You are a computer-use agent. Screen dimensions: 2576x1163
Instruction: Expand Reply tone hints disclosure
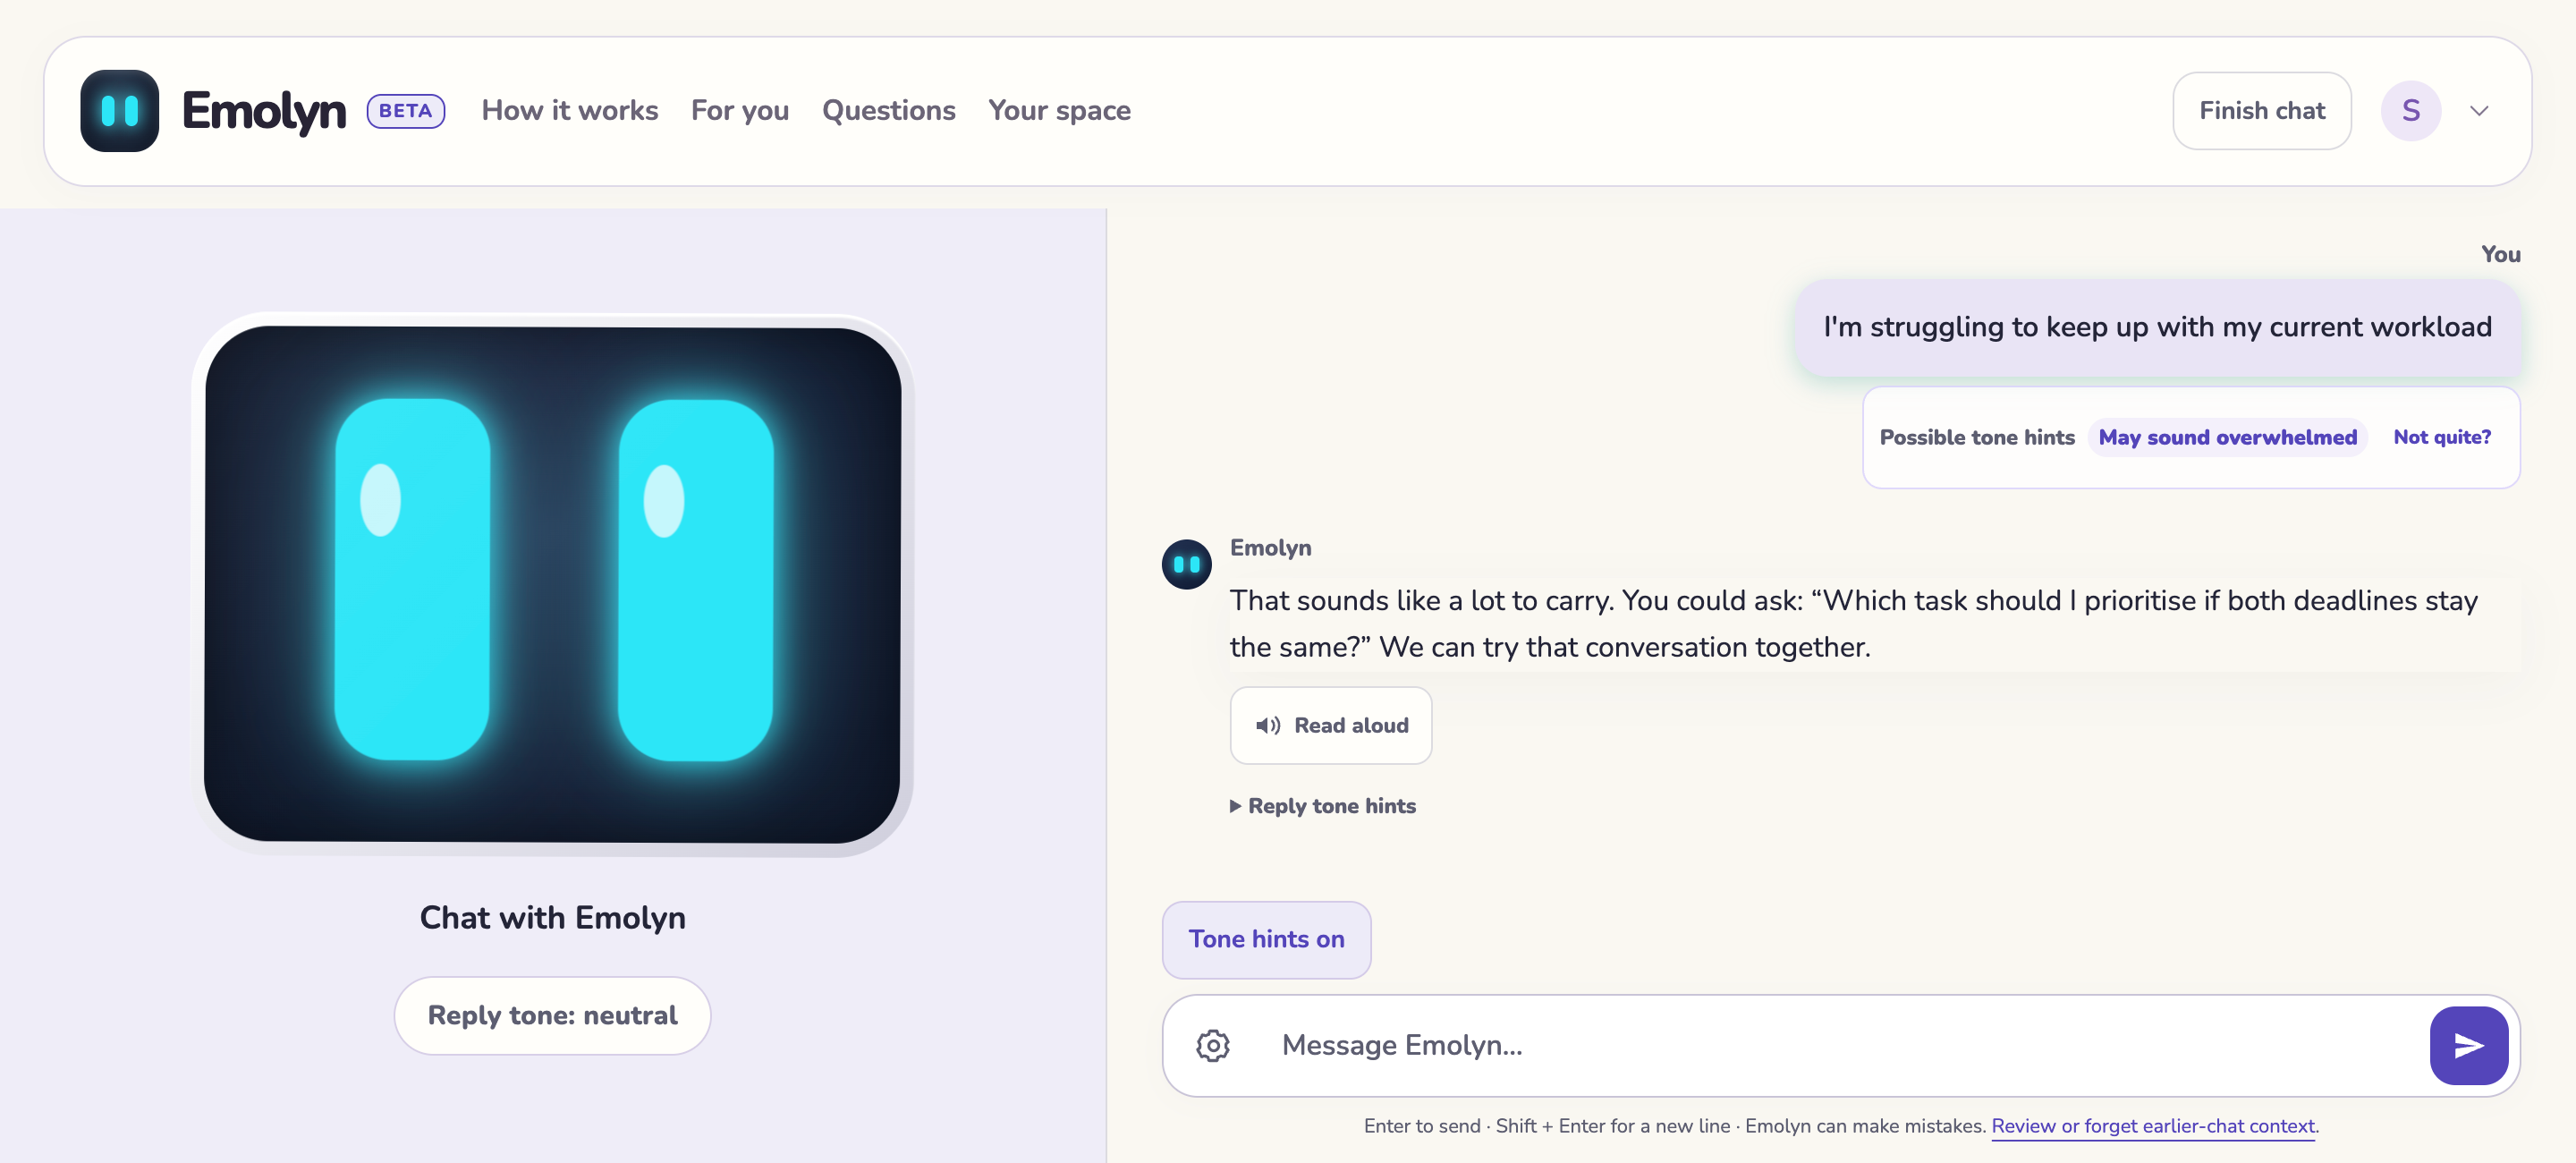pyautogui.click(x=1322, y=806)
